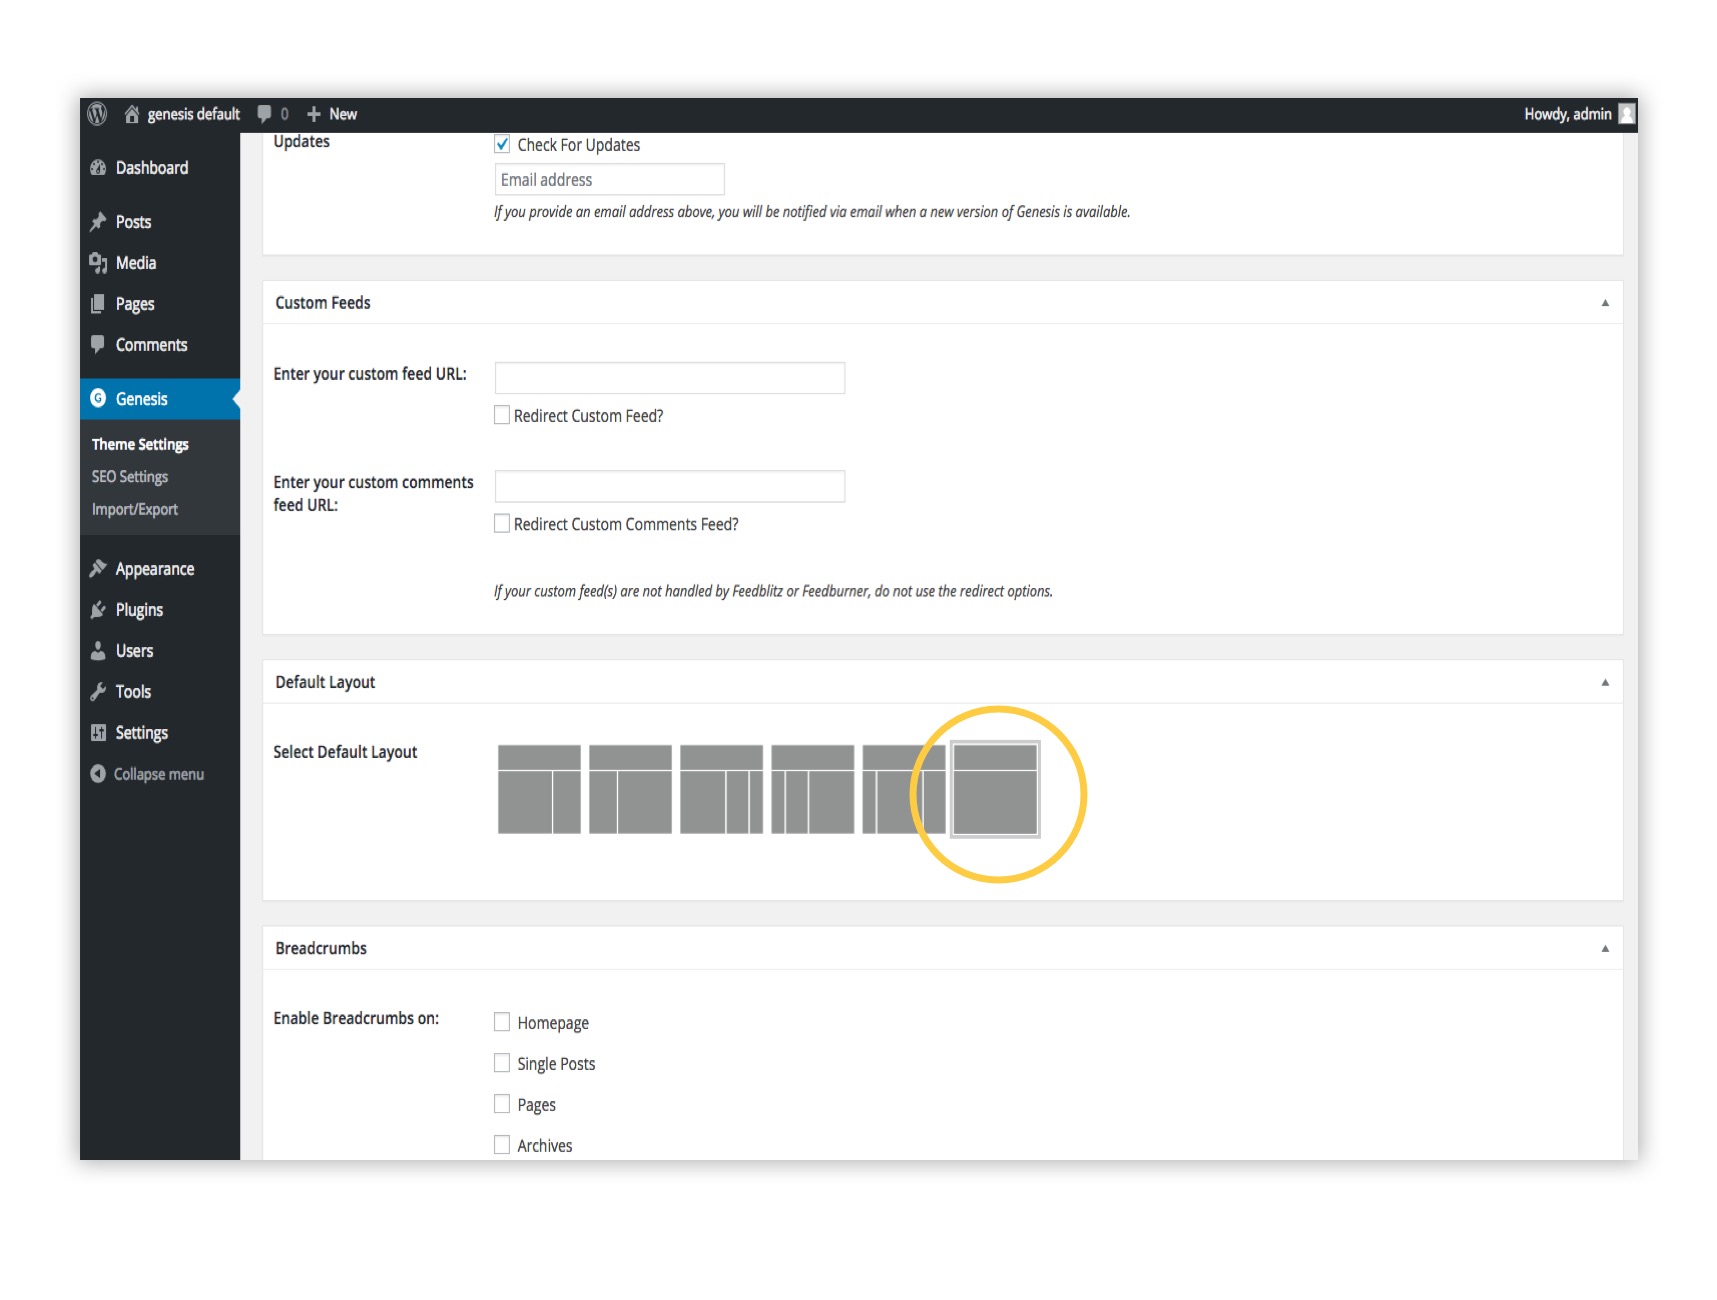Viewport: 1717px width, 1300px height.
Task: Open the WordPress logo menu
Action: pos(97,114)
